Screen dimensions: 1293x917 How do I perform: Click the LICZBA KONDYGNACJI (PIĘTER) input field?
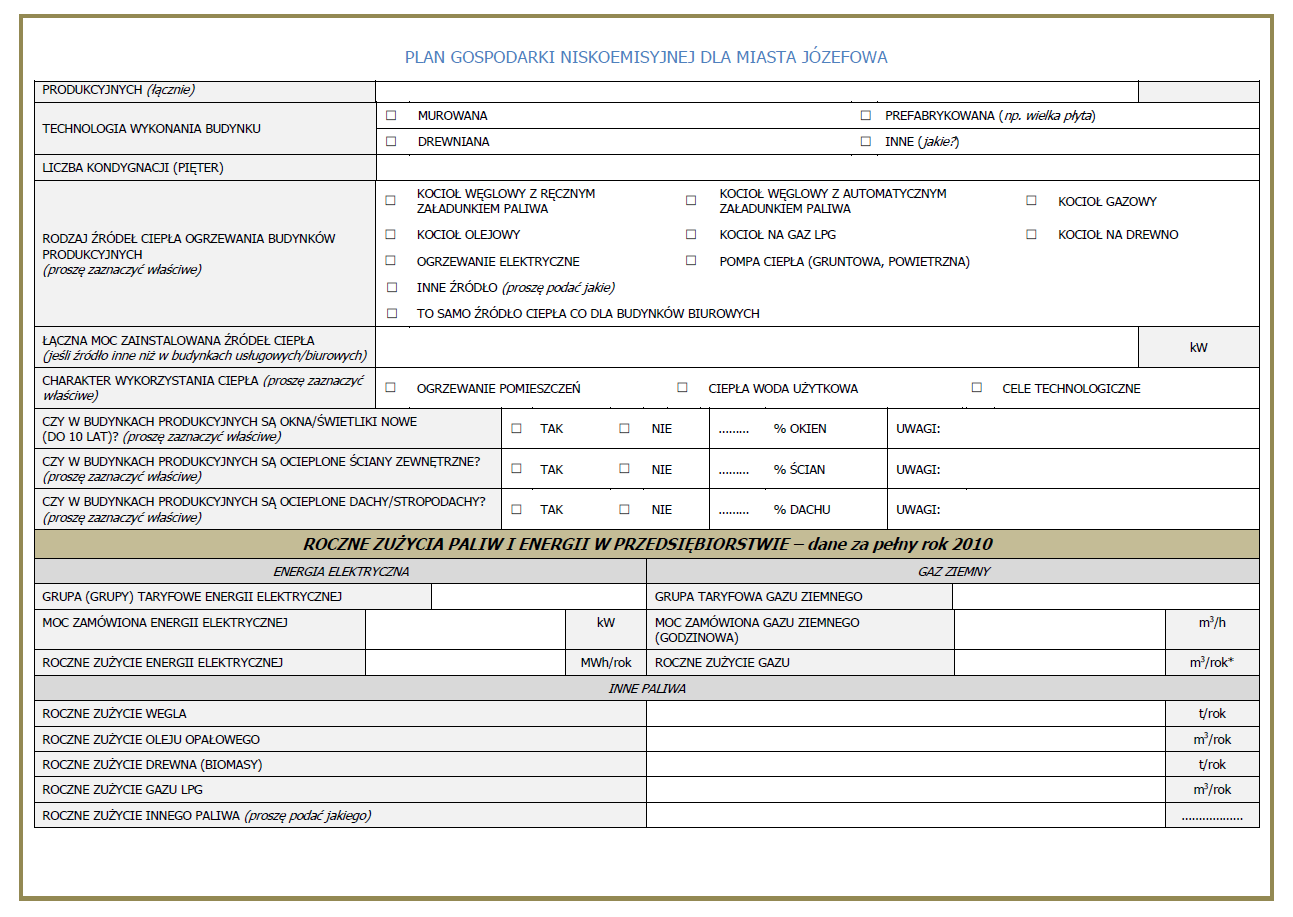coord(817,168)
